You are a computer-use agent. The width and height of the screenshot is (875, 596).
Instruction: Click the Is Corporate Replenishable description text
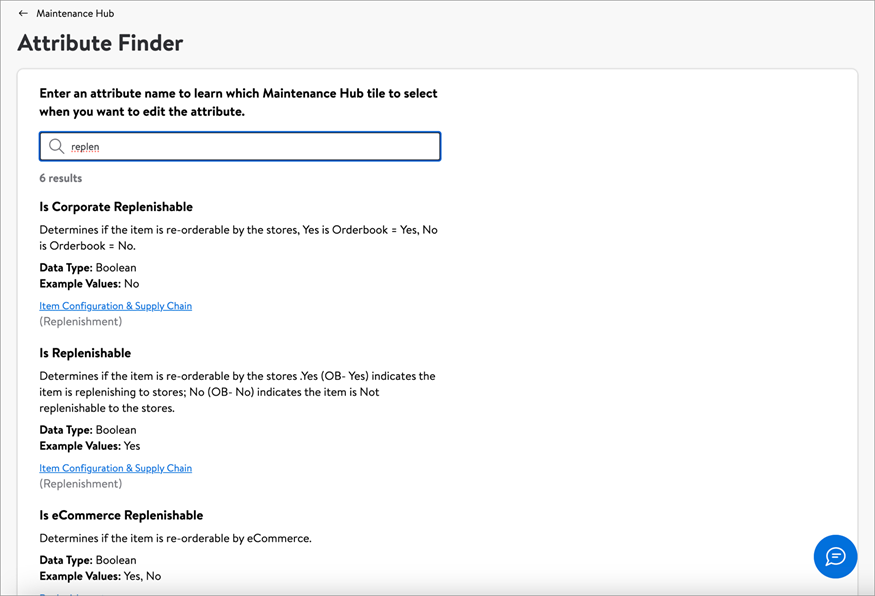[238, 237]
